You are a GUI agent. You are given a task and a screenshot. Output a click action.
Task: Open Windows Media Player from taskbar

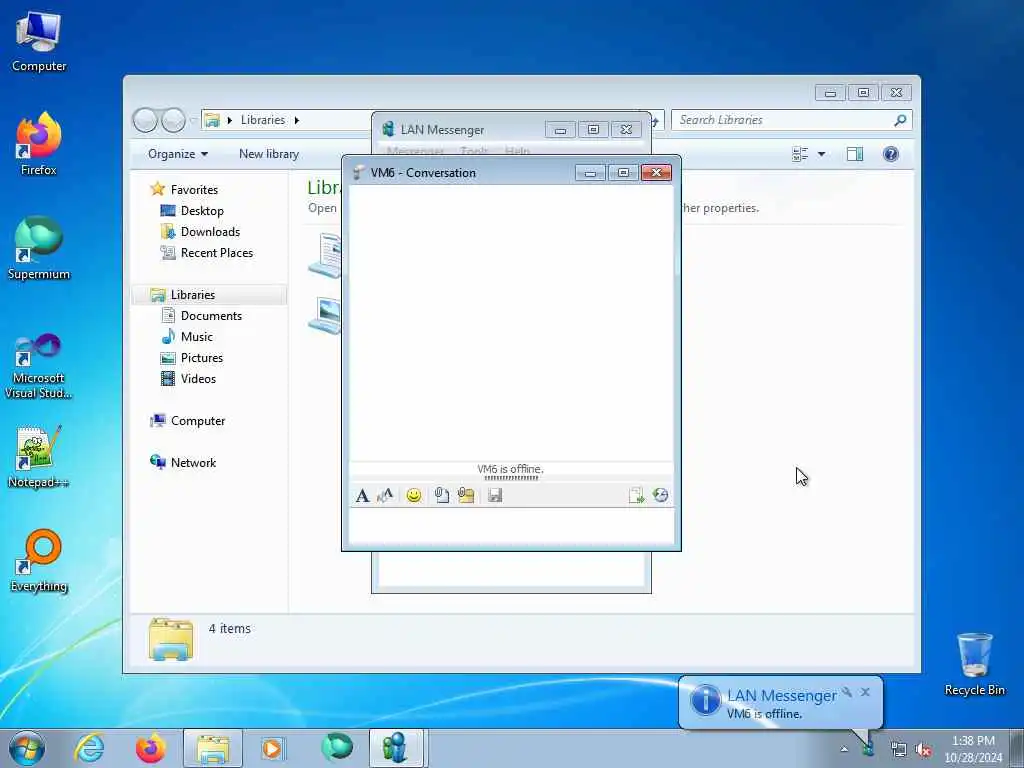[x=272, y=748]
